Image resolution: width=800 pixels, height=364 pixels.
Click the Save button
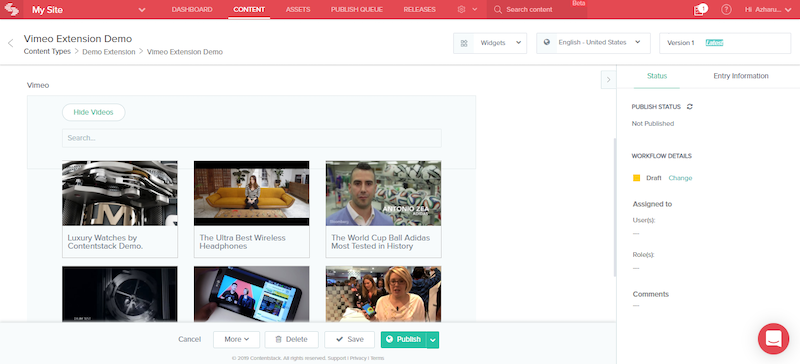coord(349,339)
